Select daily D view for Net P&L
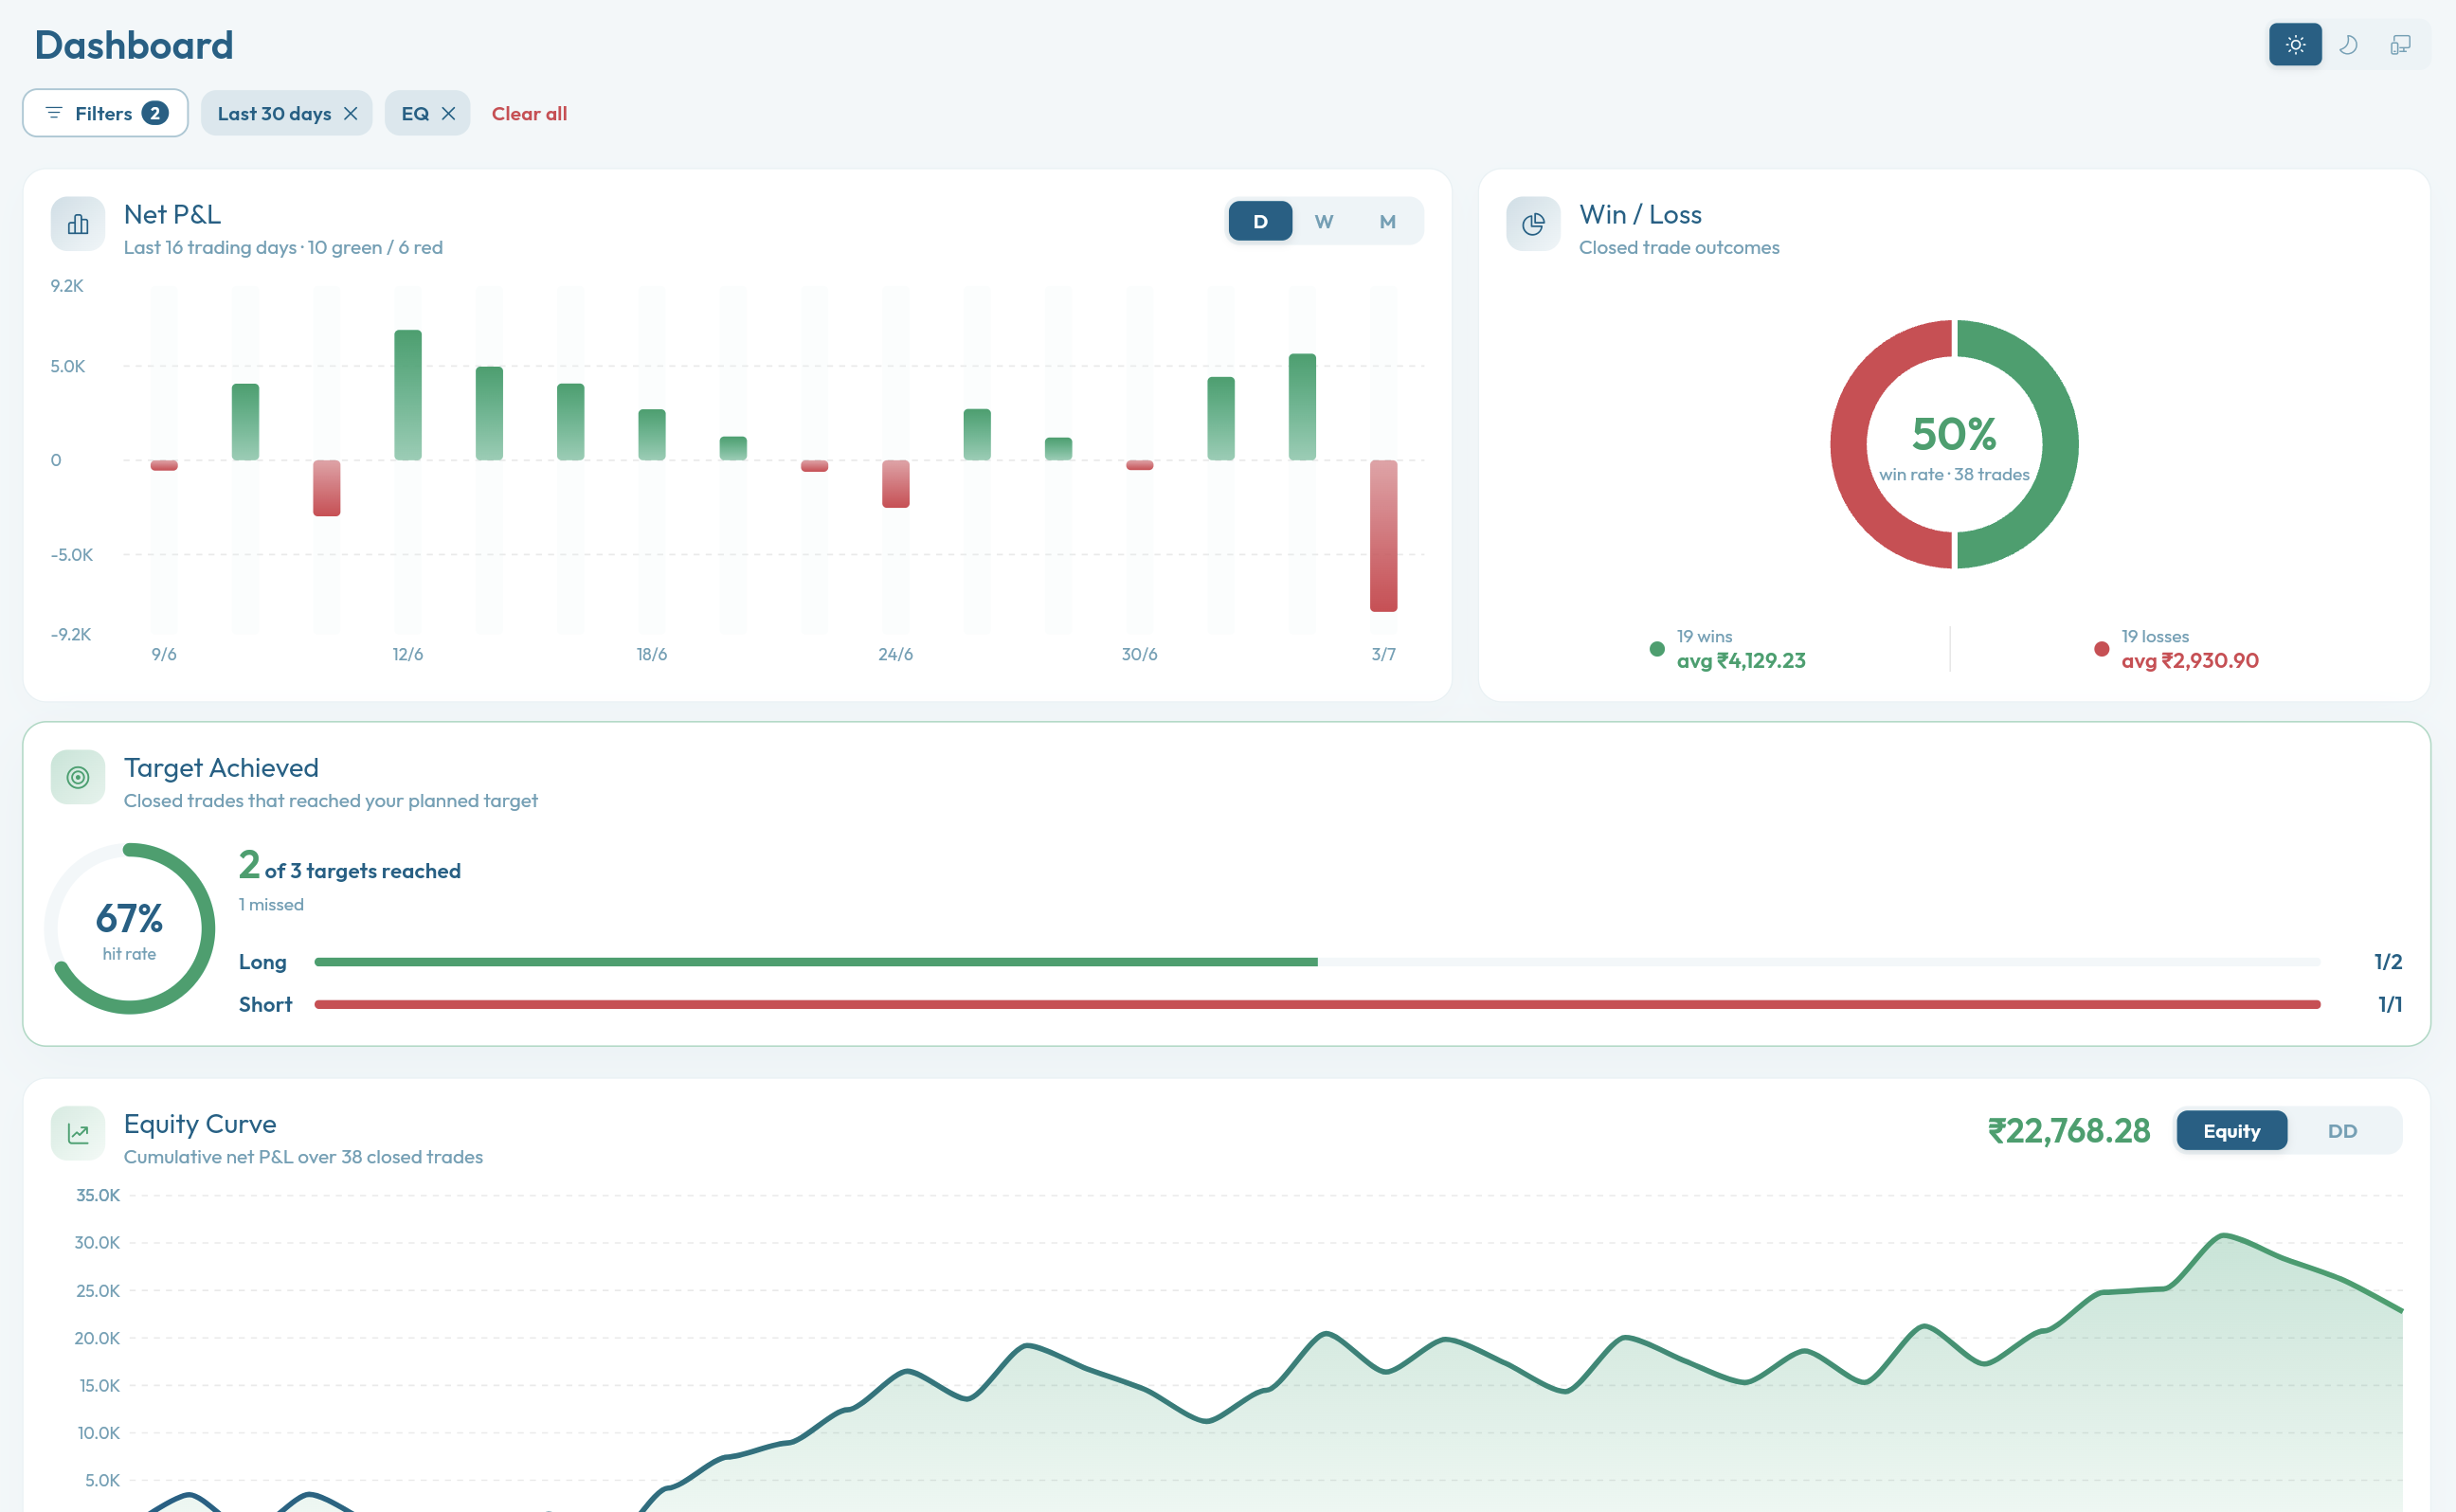Screen dimensions: 2456x1512 click(1260, 221)
